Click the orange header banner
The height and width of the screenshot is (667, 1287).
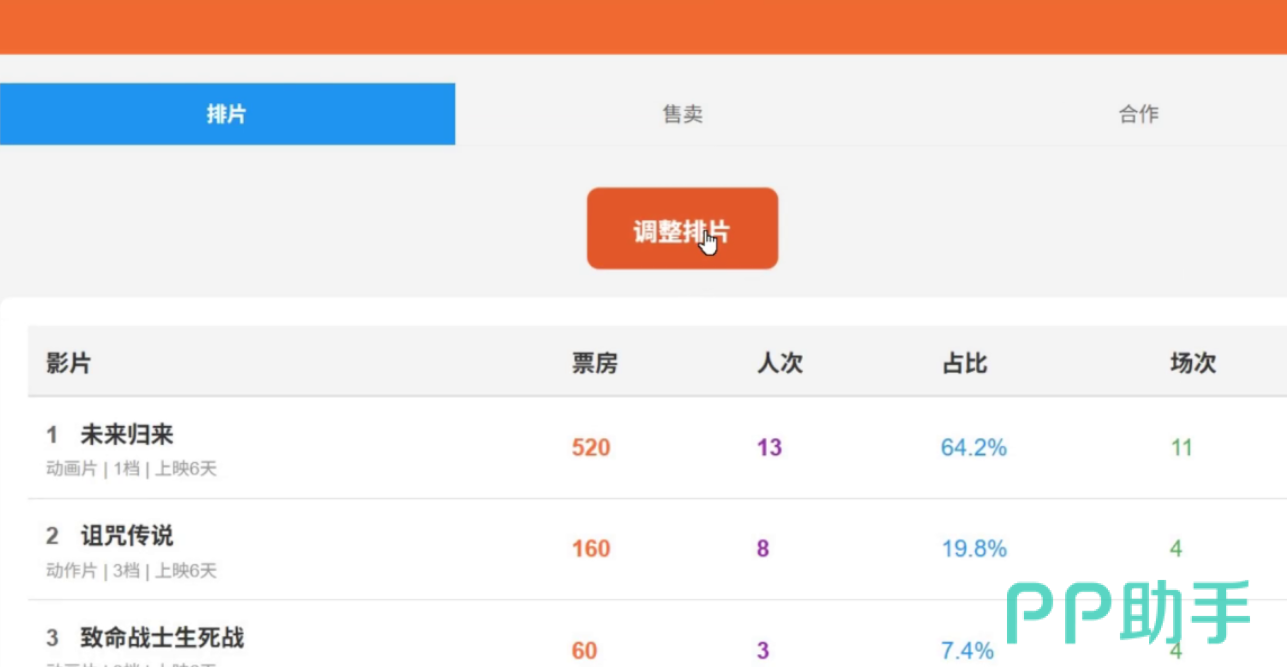click(643, 27)
